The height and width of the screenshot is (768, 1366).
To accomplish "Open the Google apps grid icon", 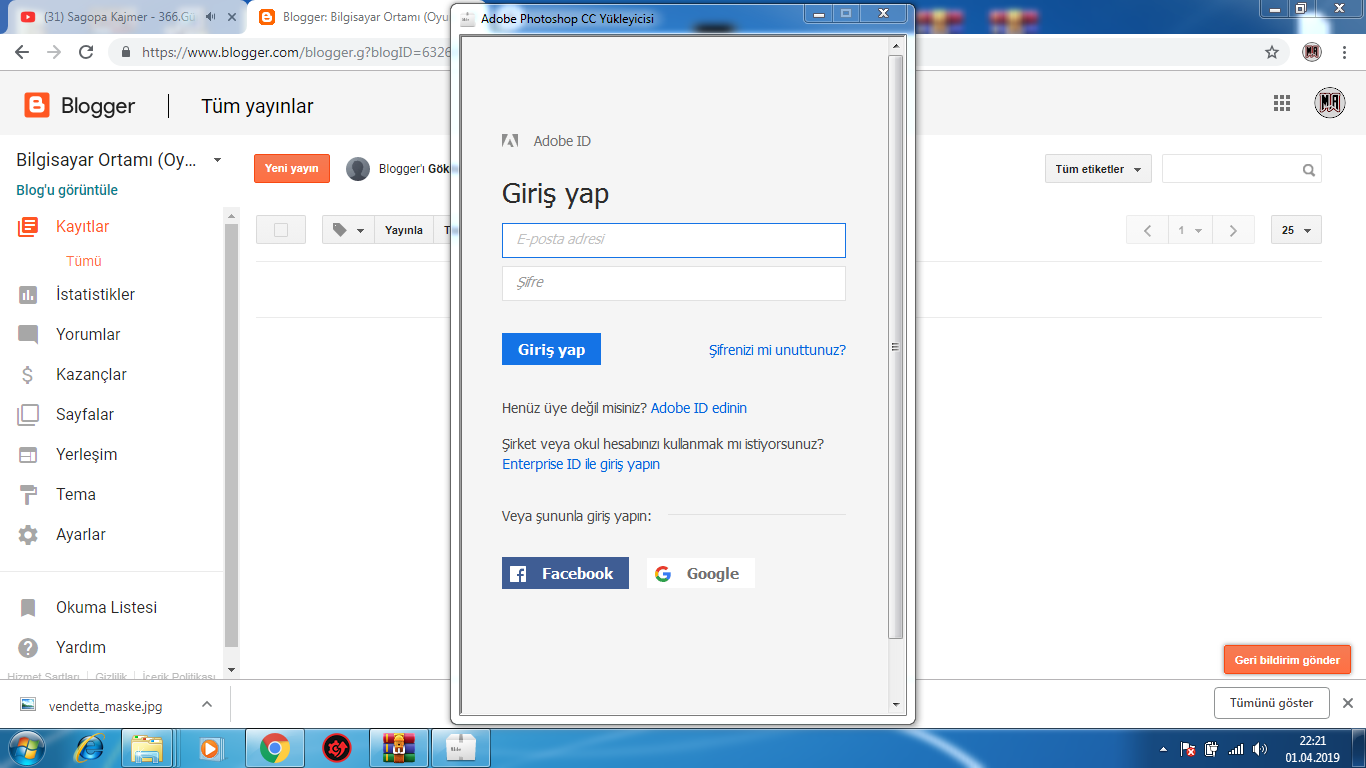I will click(1282, 103).
